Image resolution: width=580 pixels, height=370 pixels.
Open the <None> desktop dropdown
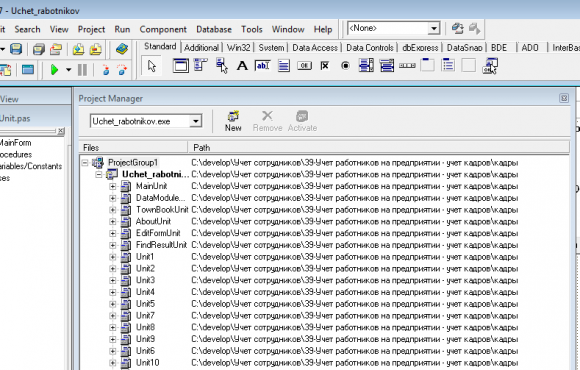(x=434, y=28)
